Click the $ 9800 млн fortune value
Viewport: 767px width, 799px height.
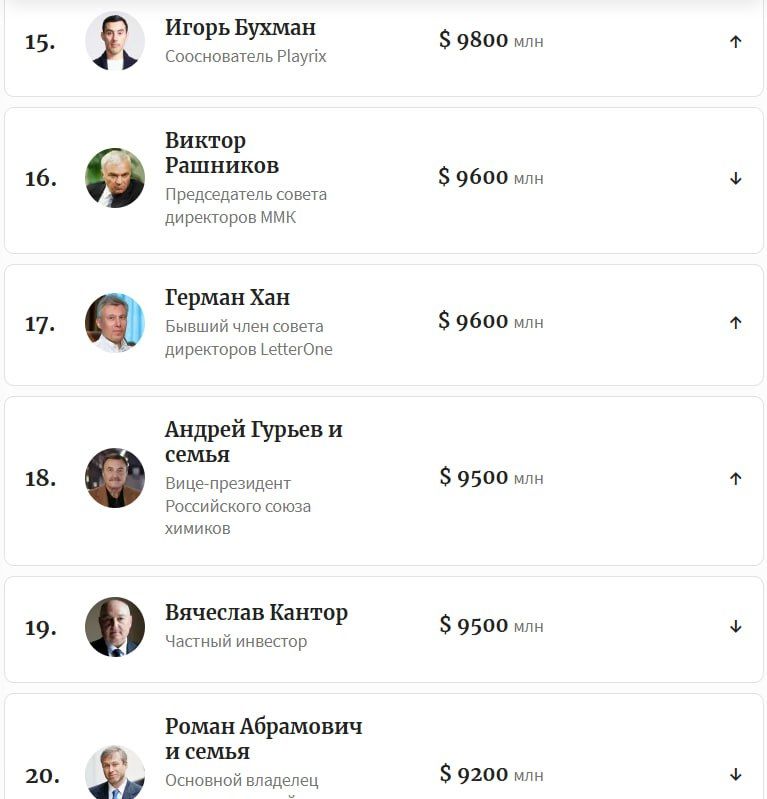490,41
